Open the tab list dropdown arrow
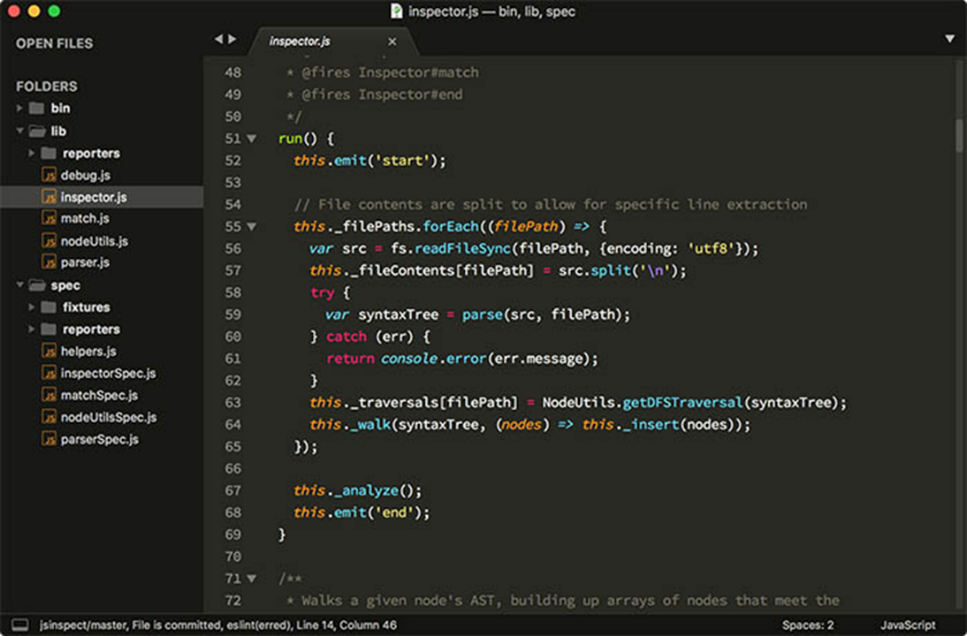The image size is (967, 636). pos(950,39)
